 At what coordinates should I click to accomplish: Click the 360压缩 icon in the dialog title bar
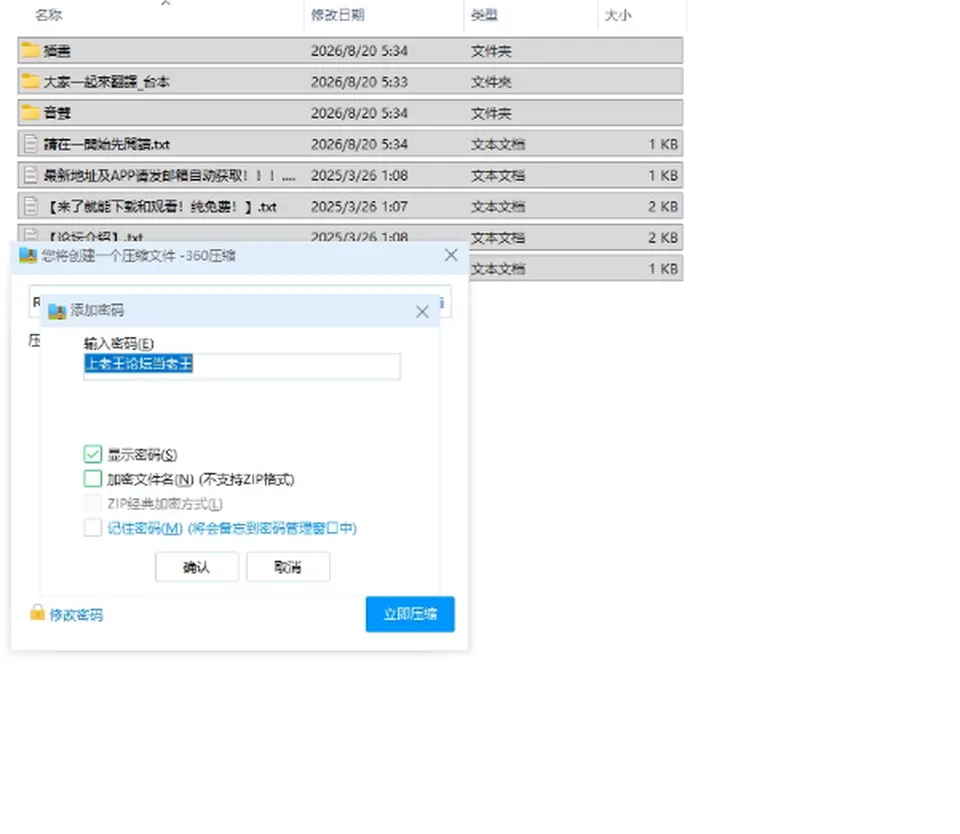pos(28,255)
